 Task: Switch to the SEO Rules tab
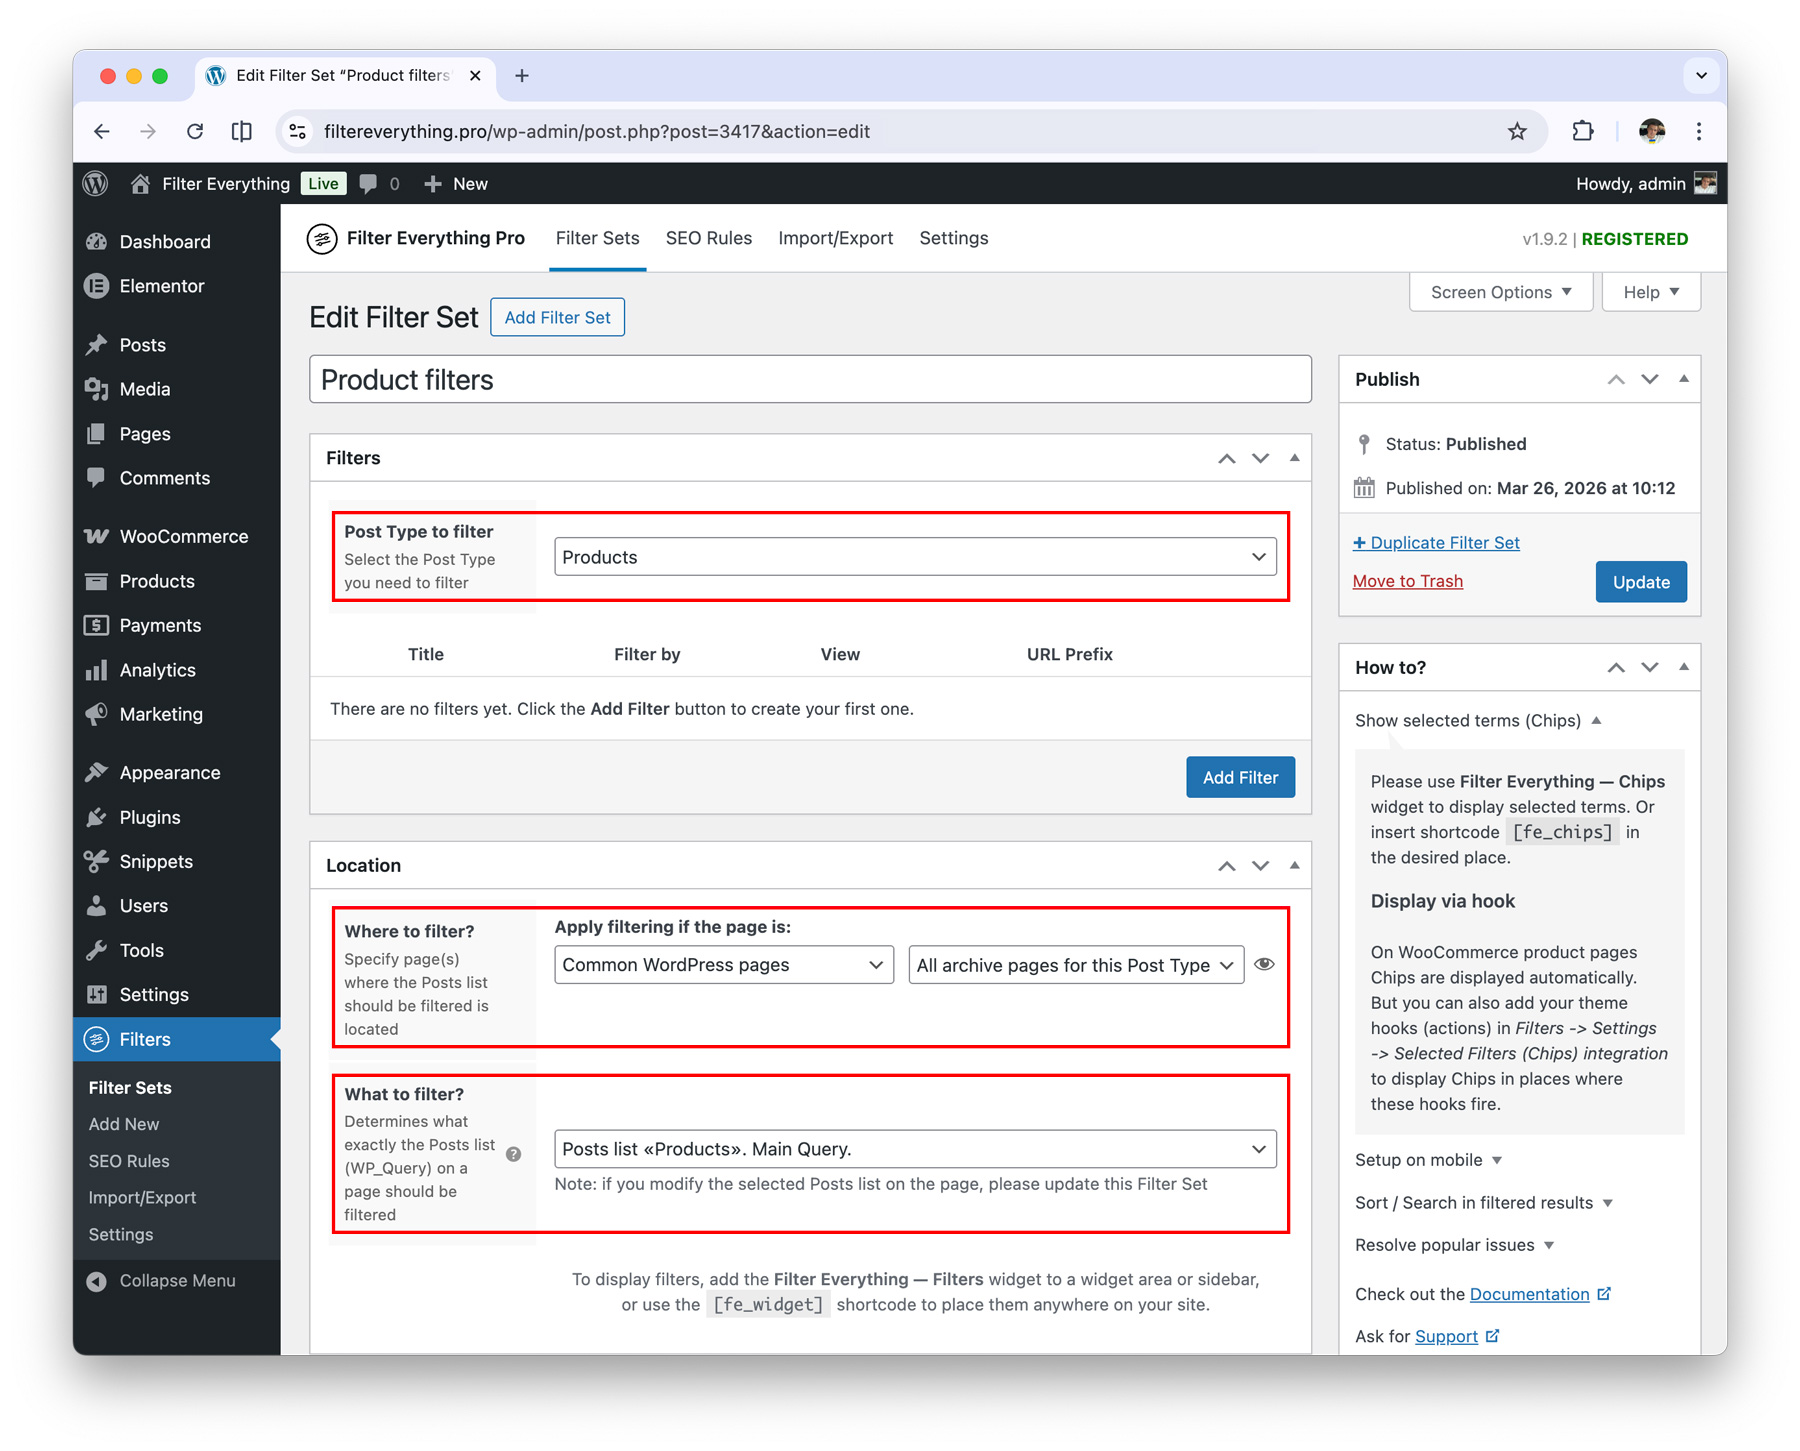coord(708,239)
